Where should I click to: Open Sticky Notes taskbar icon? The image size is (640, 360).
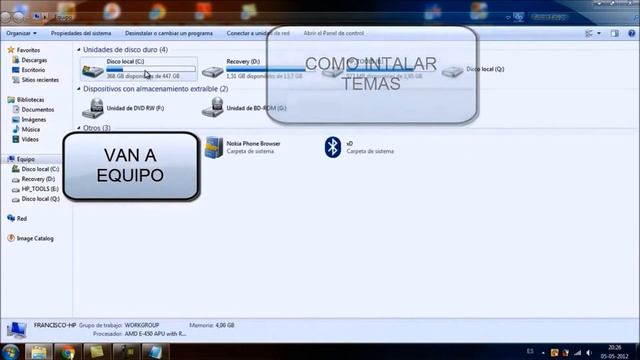pos(97,352)
